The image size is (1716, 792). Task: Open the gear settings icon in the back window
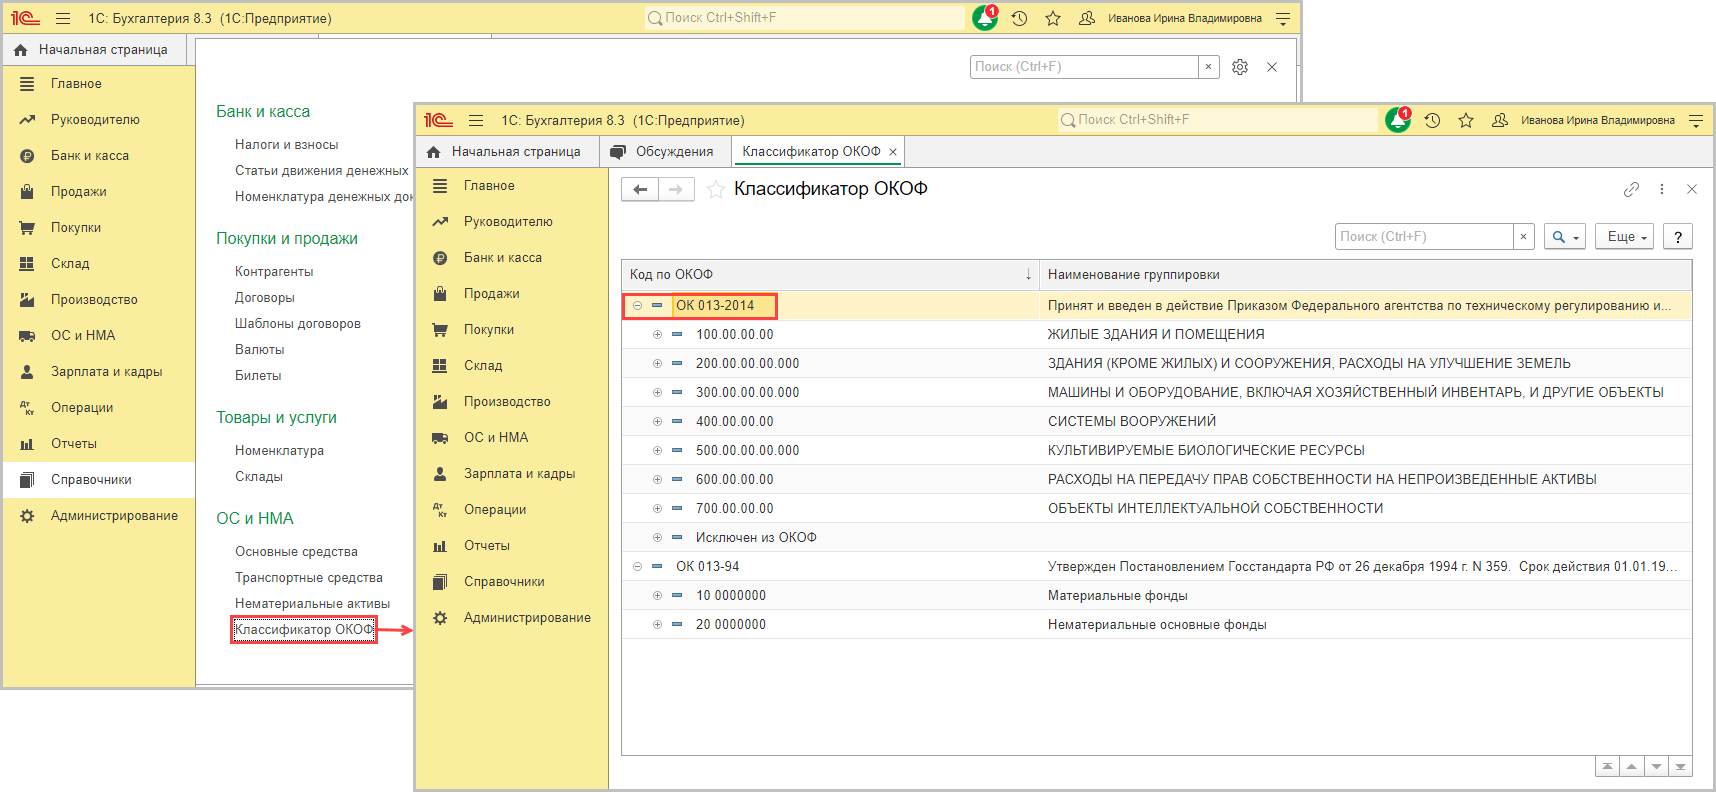point(1240,67)
